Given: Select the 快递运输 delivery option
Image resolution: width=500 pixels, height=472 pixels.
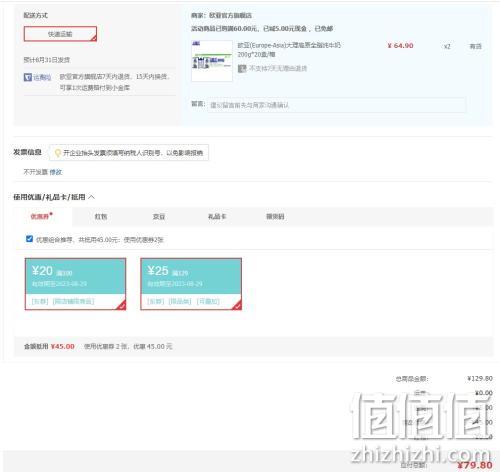Looking at the screenshot, I should click(60, 34).
